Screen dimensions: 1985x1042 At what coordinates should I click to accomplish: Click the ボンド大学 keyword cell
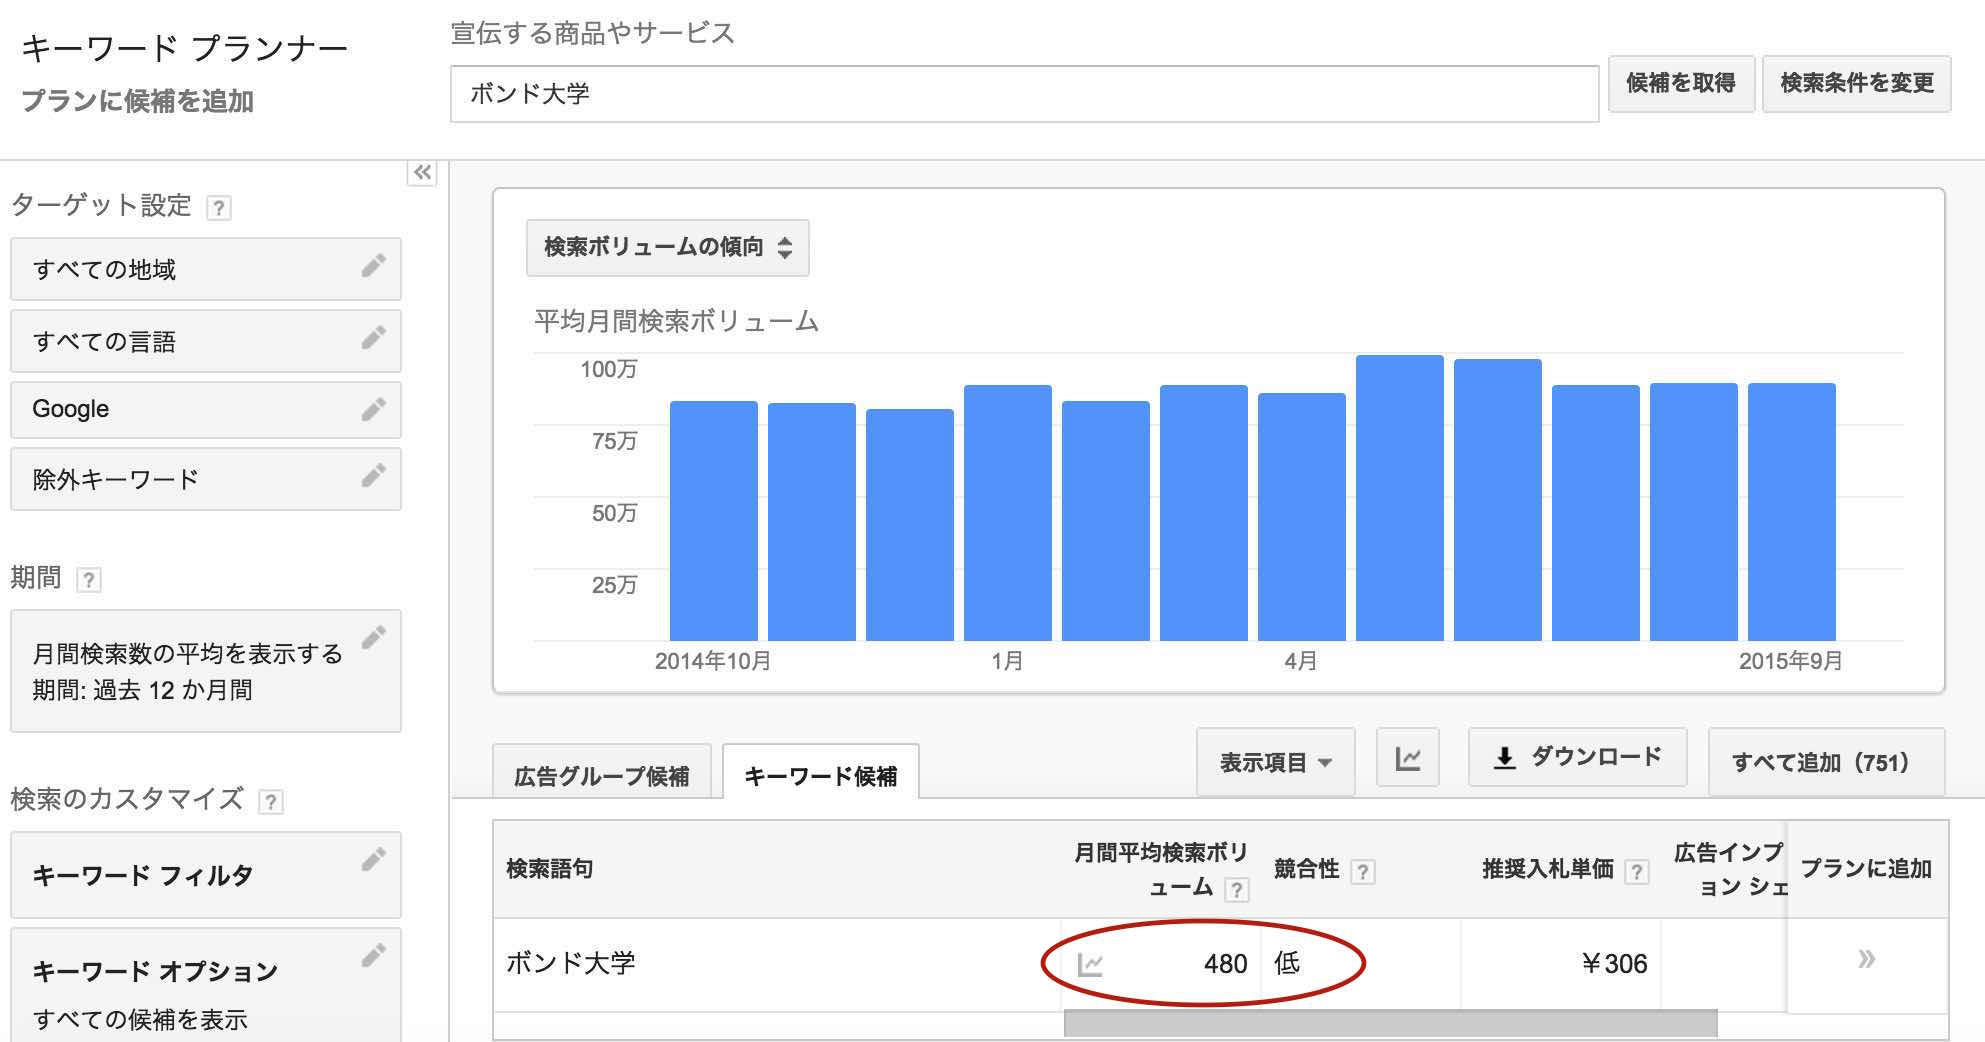pos(571,963)
